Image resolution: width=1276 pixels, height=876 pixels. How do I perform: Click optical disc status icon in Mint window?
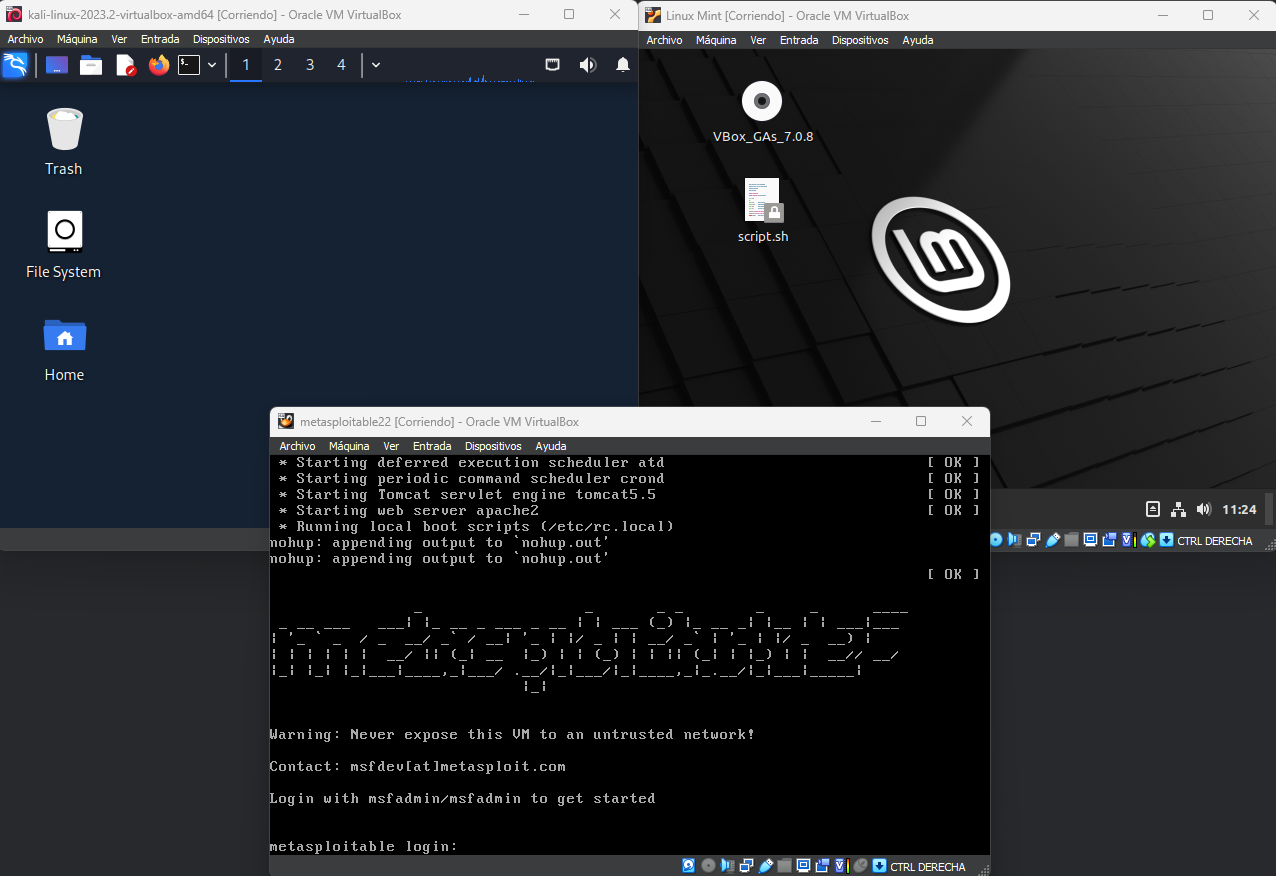(996, 540)
